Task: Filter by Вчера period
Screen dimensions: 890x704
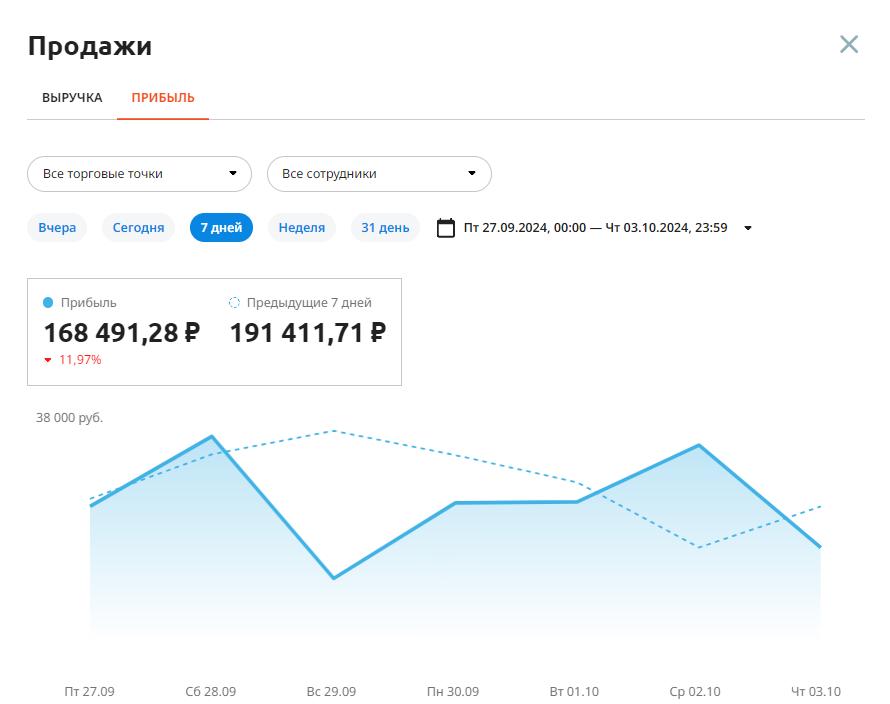Action: pyautogui.click(x=57, y=228)
